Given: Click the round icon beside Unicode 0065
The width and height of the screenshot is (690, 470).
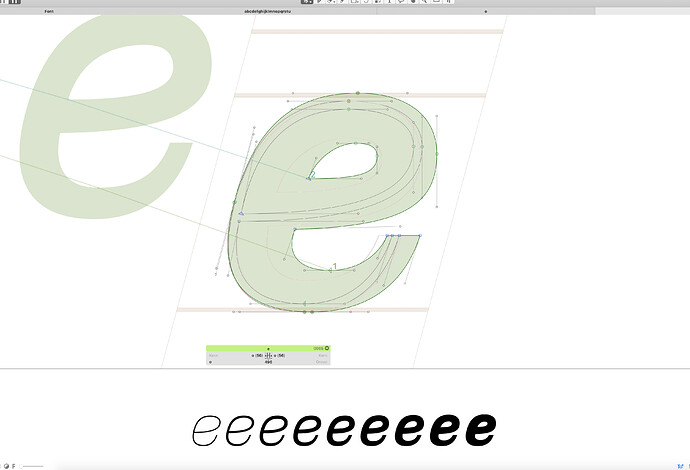Looking at the screenshot, I should (327, 348).
